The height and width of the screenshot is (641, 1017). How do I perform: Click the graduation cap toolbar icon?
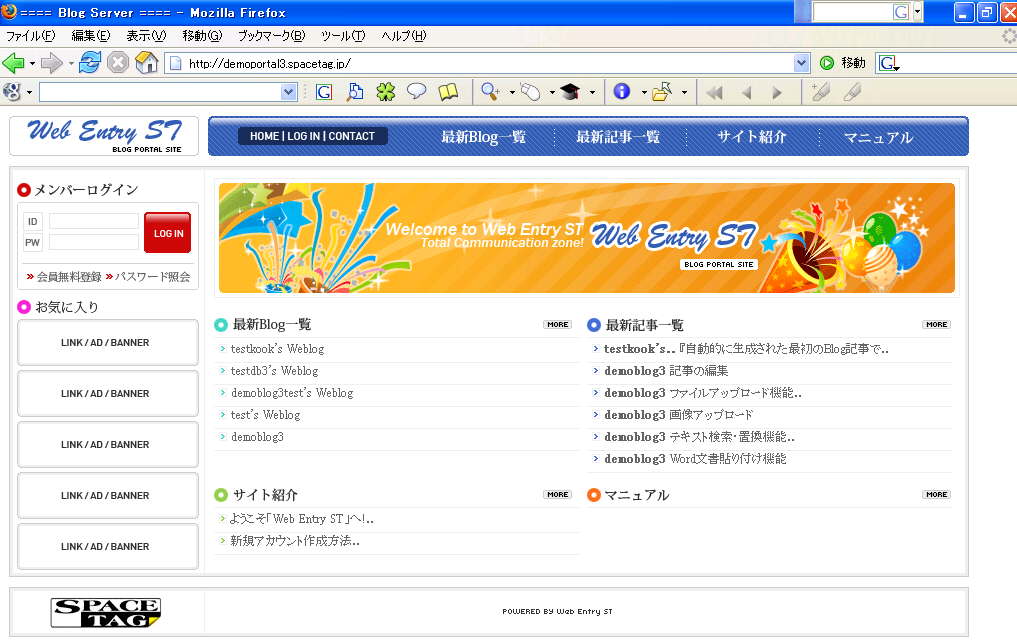point(570,92)
